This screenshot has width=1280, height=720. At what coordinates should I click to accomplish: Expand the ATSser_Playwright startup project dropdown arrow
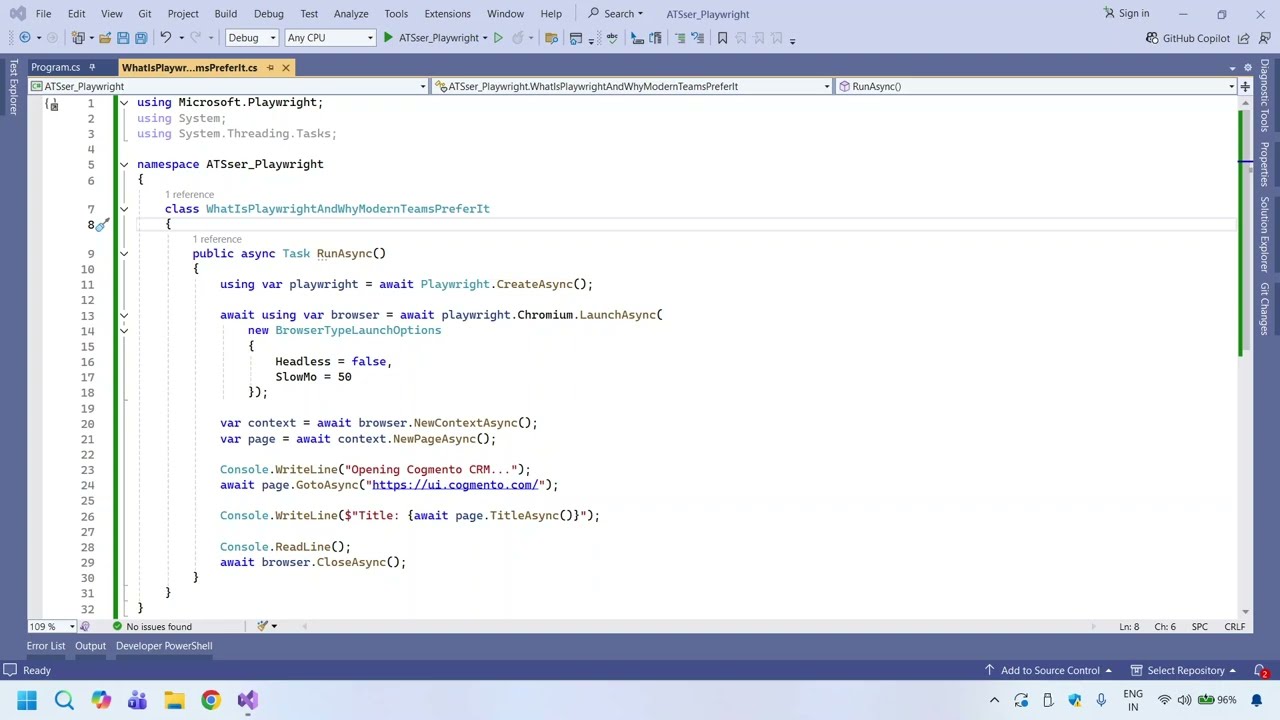(x=485, y=38)
